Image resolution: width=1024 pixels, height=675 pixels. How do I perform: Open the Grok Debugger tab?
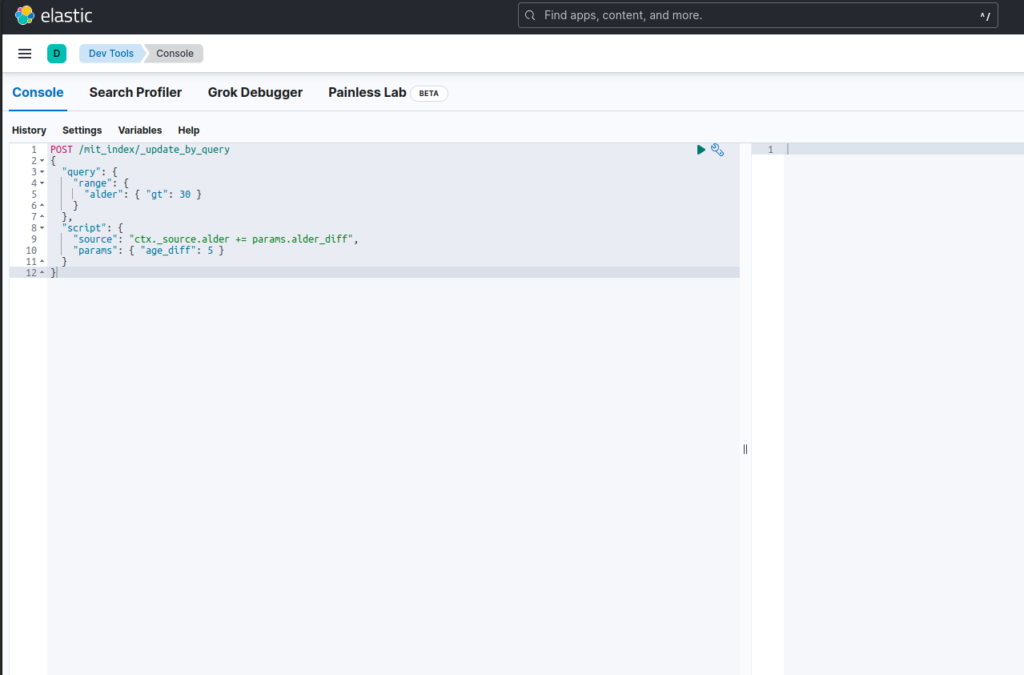pos(255,92)
